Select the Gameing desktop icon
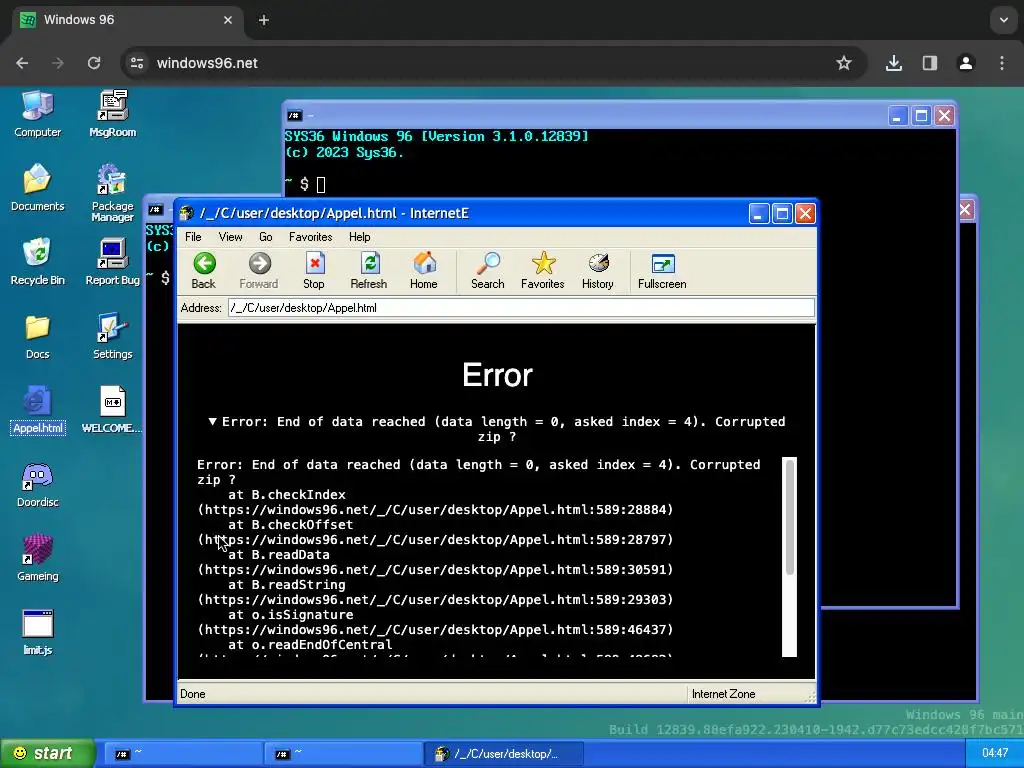 pyautogui.click(x=37, y=559)
